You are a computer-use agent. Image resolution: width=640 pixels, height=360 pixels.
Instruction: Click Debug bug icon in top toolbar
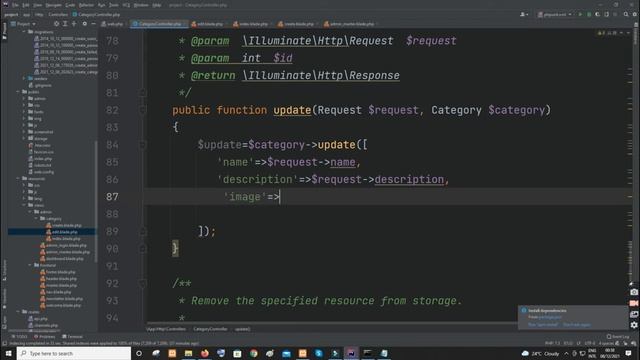coord(589,14)
